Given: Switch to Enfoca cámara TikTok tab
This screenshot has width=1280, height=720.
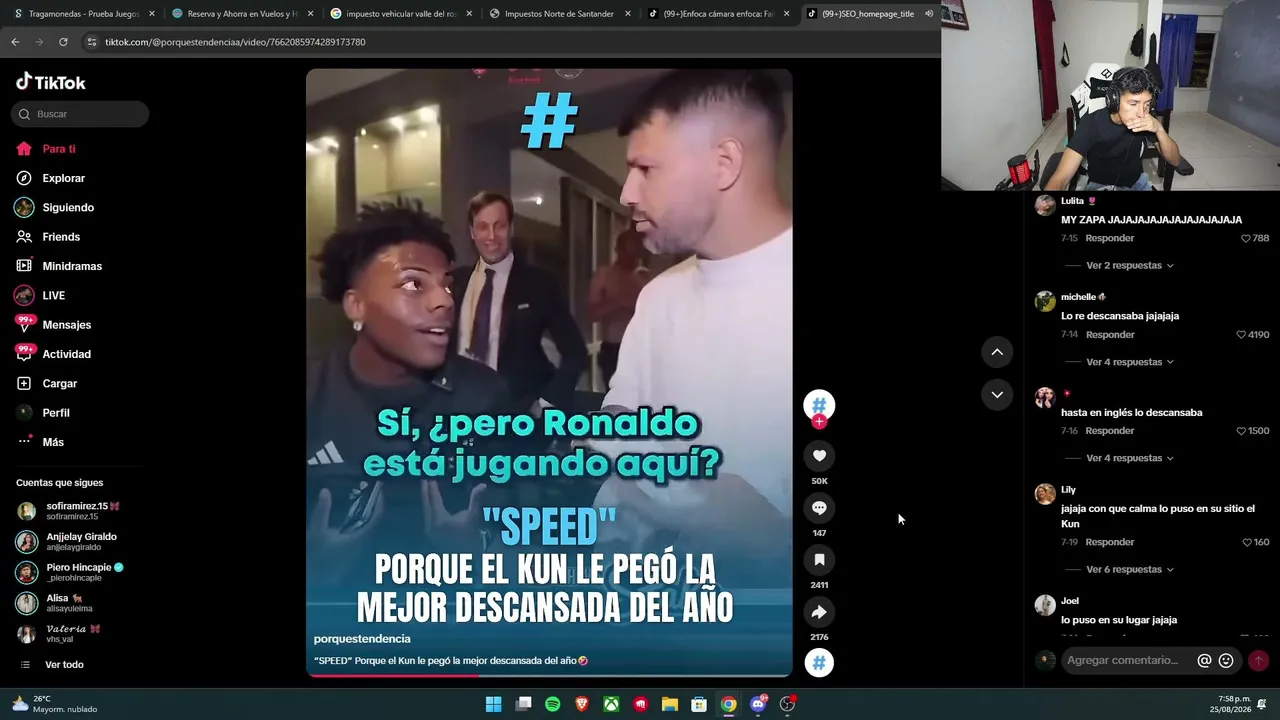Looking at the screenshot, I should point(718,14).
